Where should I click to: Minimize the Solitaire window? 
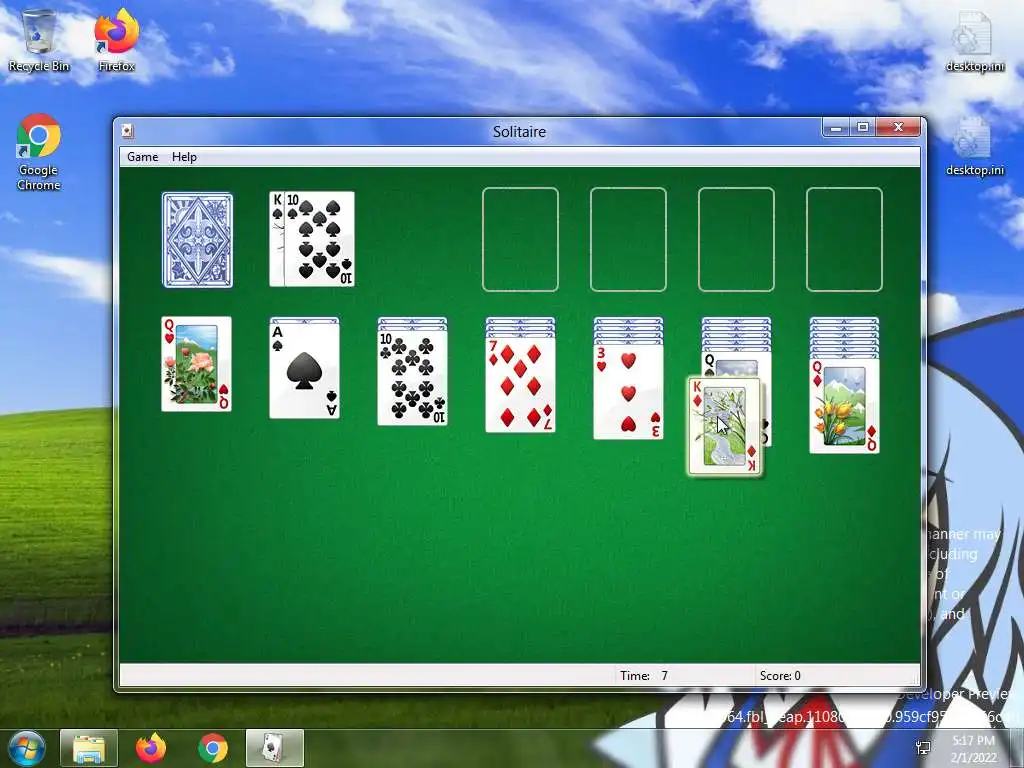pos(835,128)
